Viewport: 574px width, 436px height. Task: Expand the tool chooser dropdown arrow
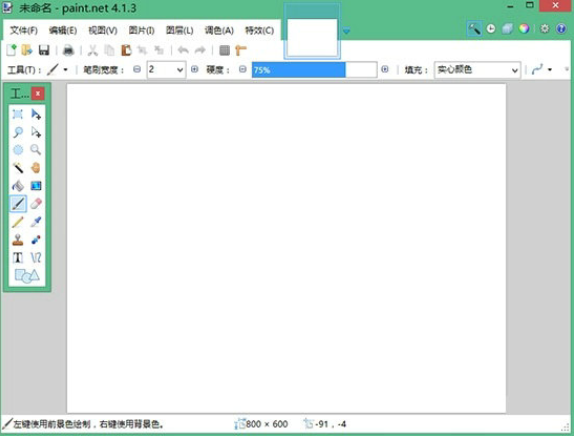coord(66,70)
